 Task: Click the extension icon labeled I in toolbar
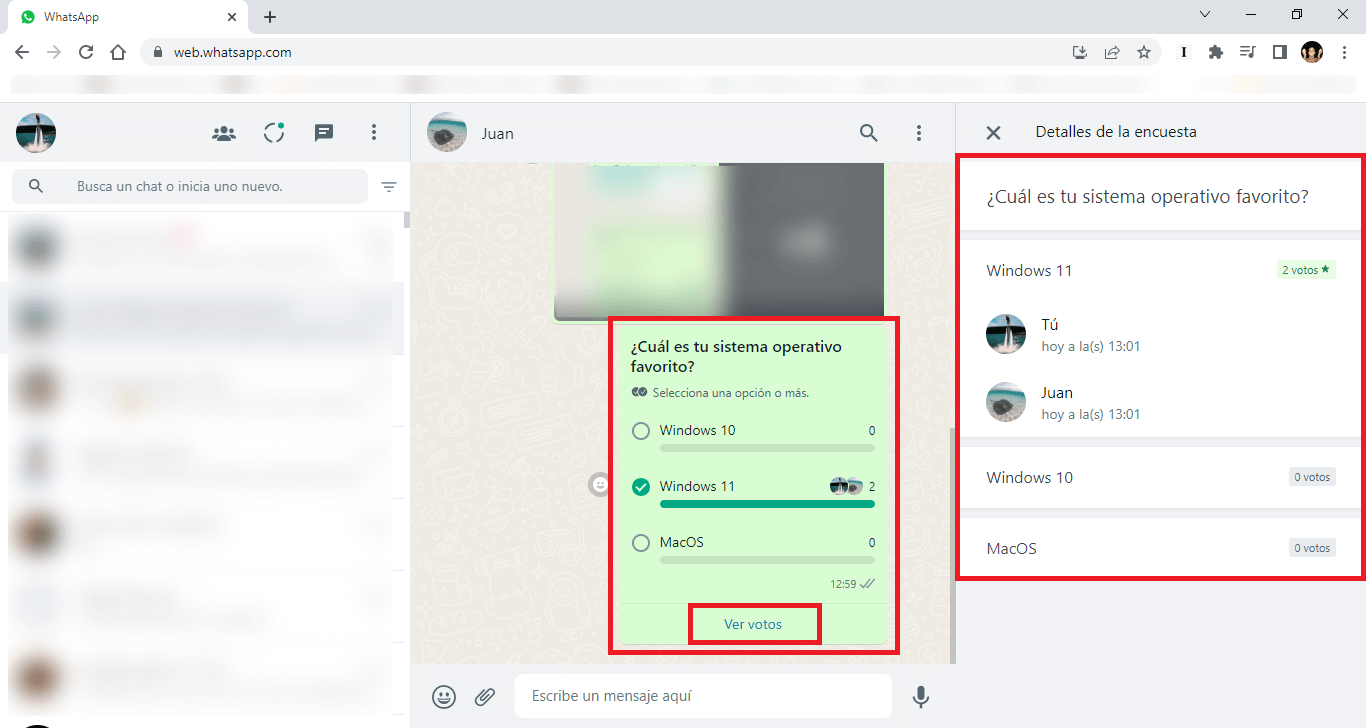pos(1184,53)
